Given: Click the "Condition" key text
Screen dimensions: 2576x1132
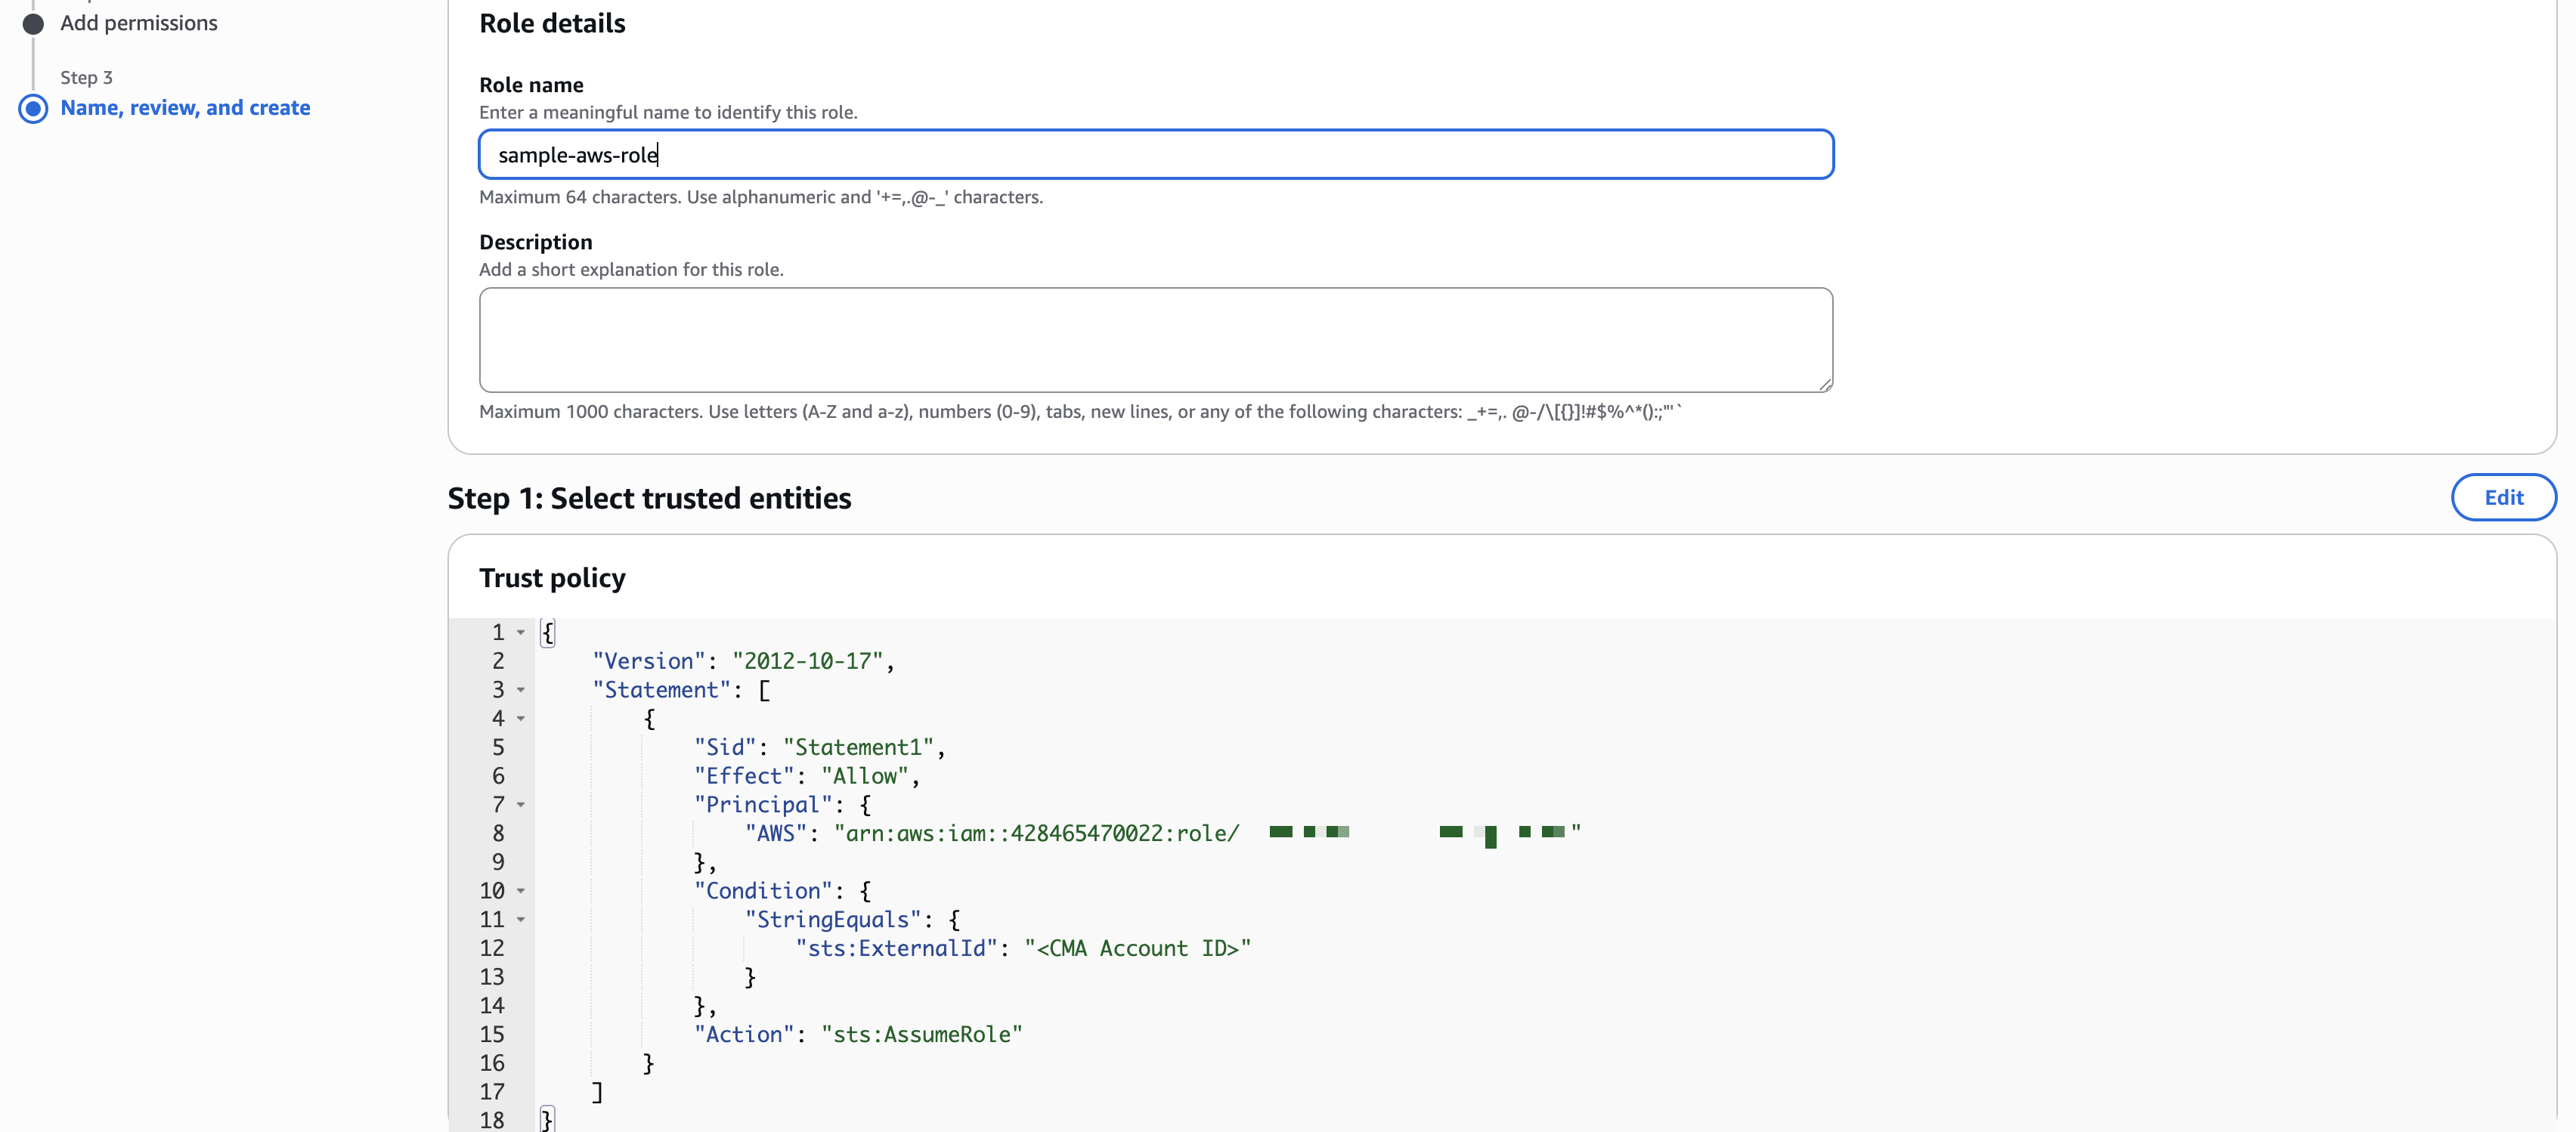Looking at the screenshot, I should click(x=763, y=891).
